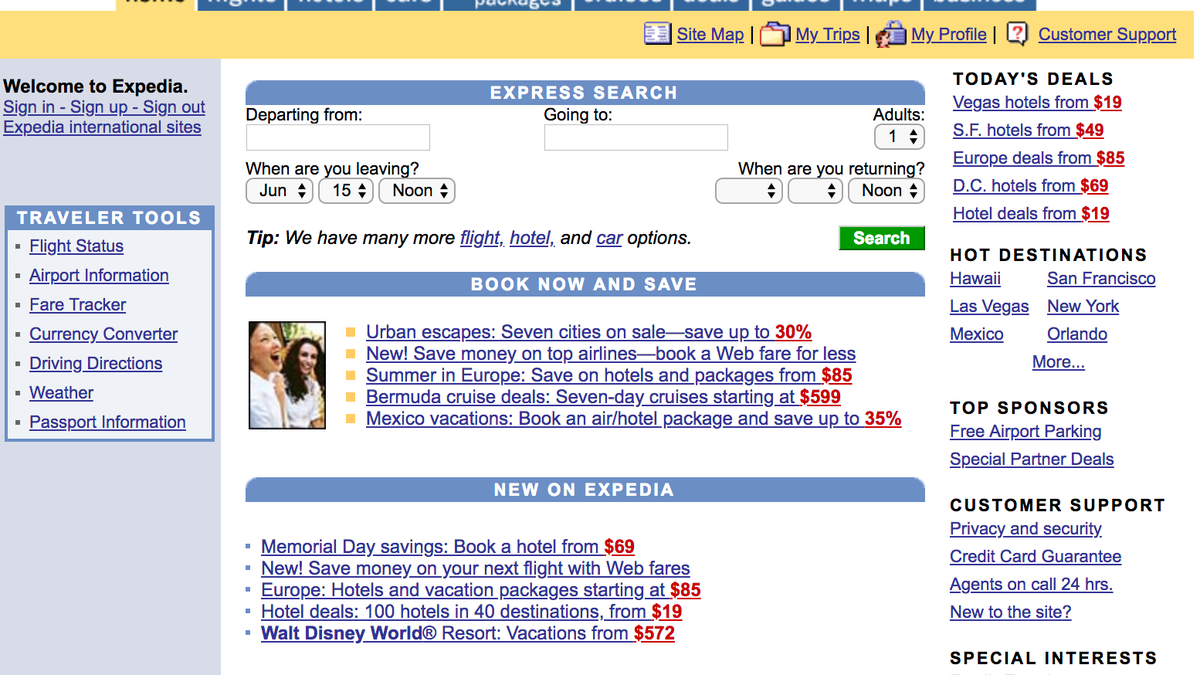Screen dimensions: 1200x675
Task: Open Save money on next flight link
Action: [x=476, y=568]
